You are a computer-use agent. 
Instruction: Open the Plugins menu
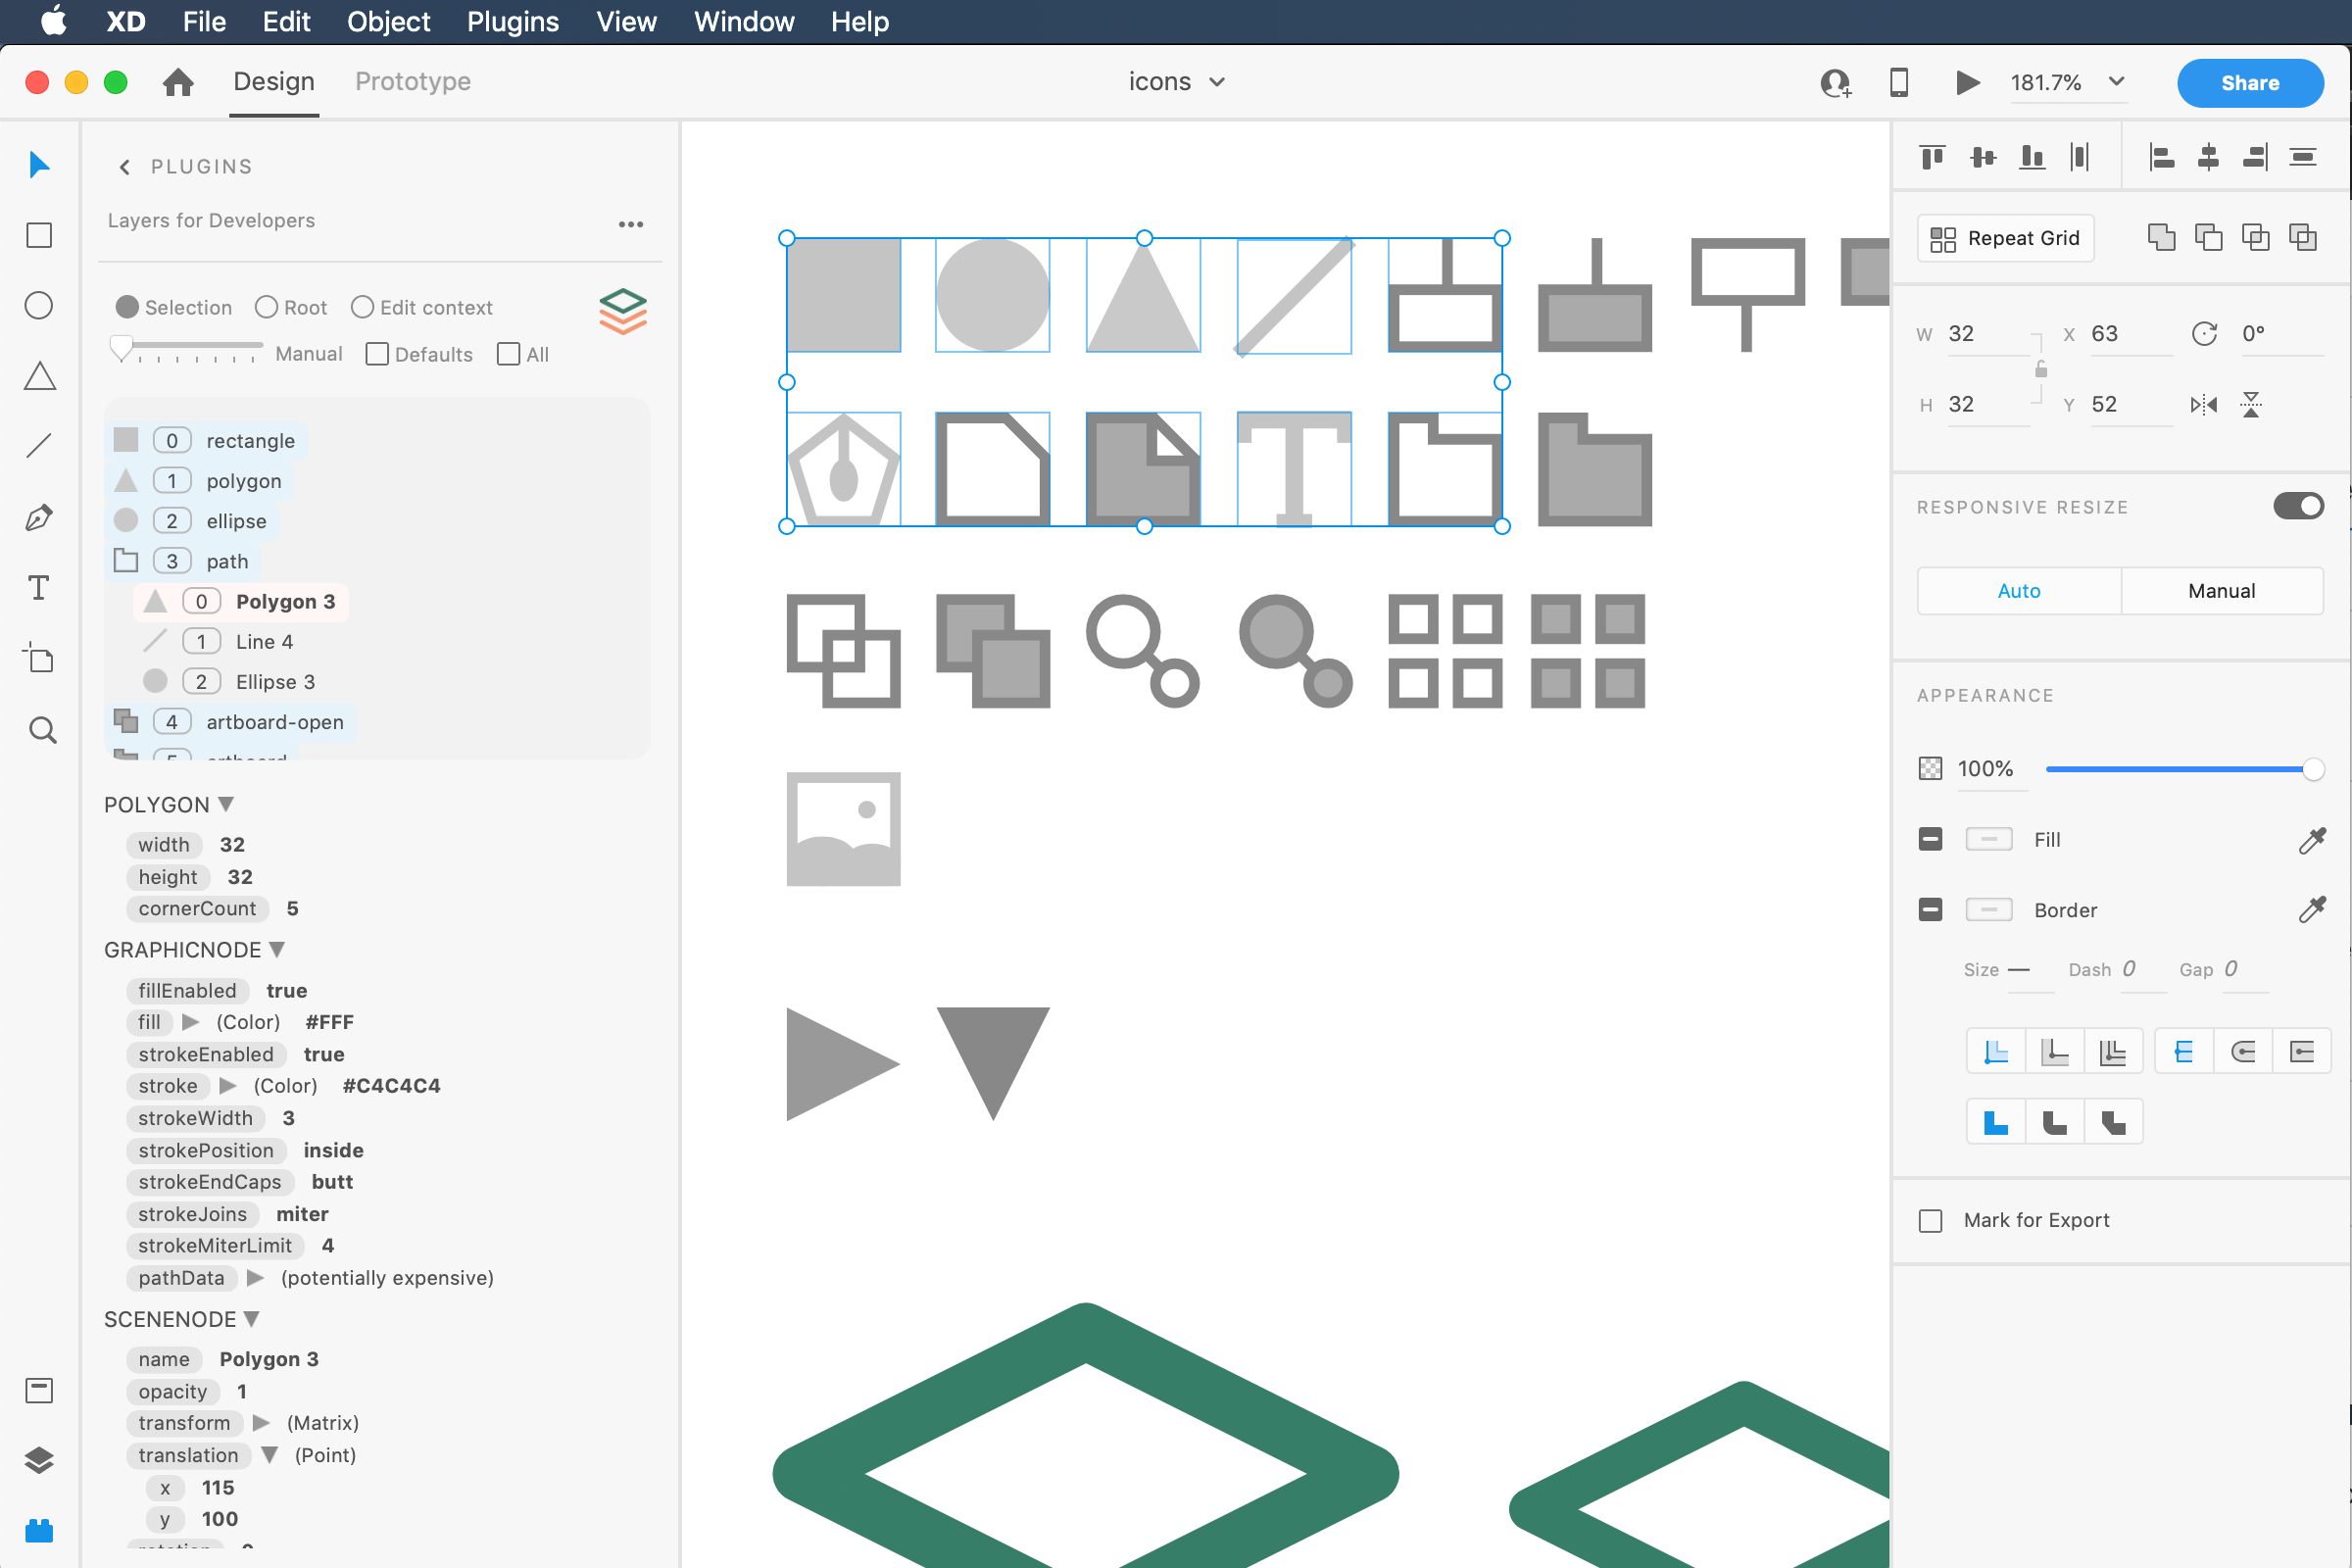click(512, 22)
